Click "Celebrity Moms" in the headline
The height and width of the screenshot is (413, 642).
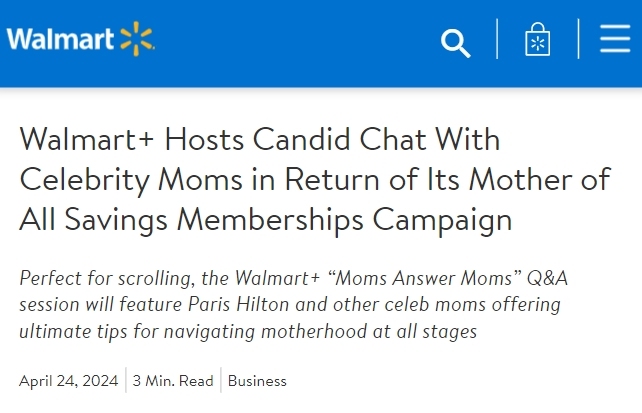131,179
